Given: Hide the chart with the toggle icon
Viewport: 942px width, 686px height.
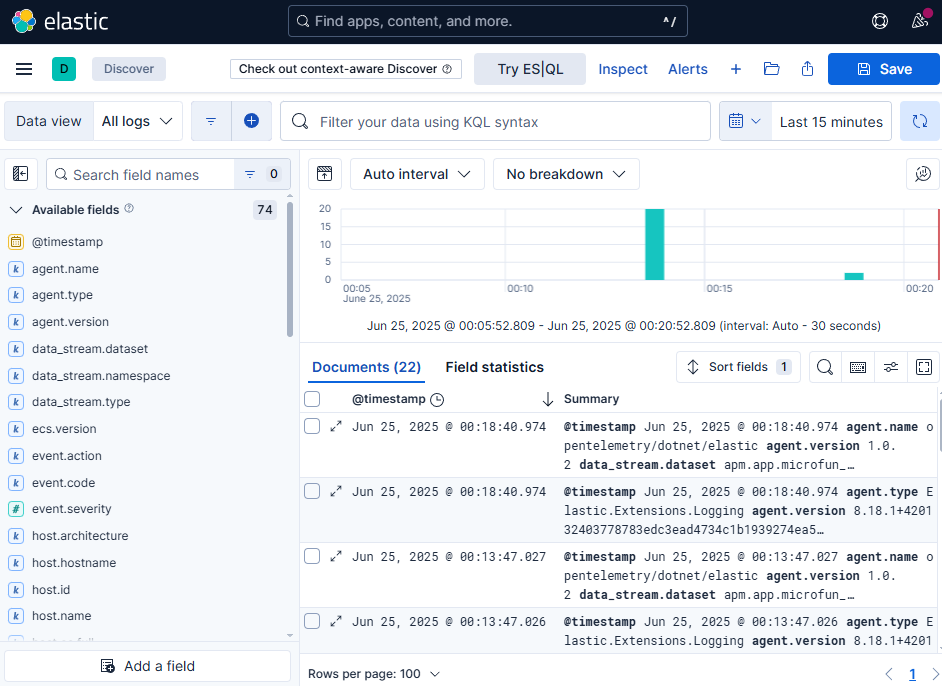Looking at the screenshot, I should click(324, 174).
